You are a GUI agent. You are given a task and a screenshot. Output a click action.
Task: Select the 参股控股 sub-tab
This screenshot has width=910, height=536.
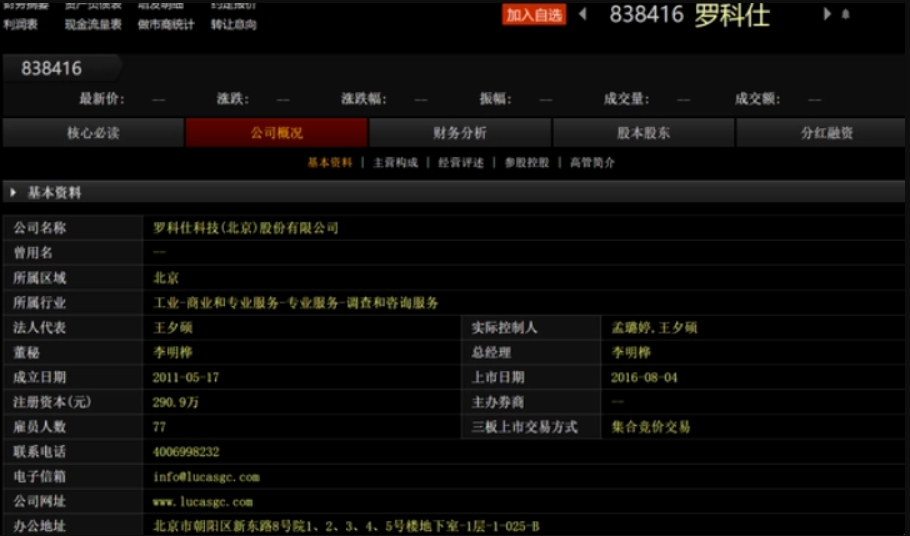point(526,162)
